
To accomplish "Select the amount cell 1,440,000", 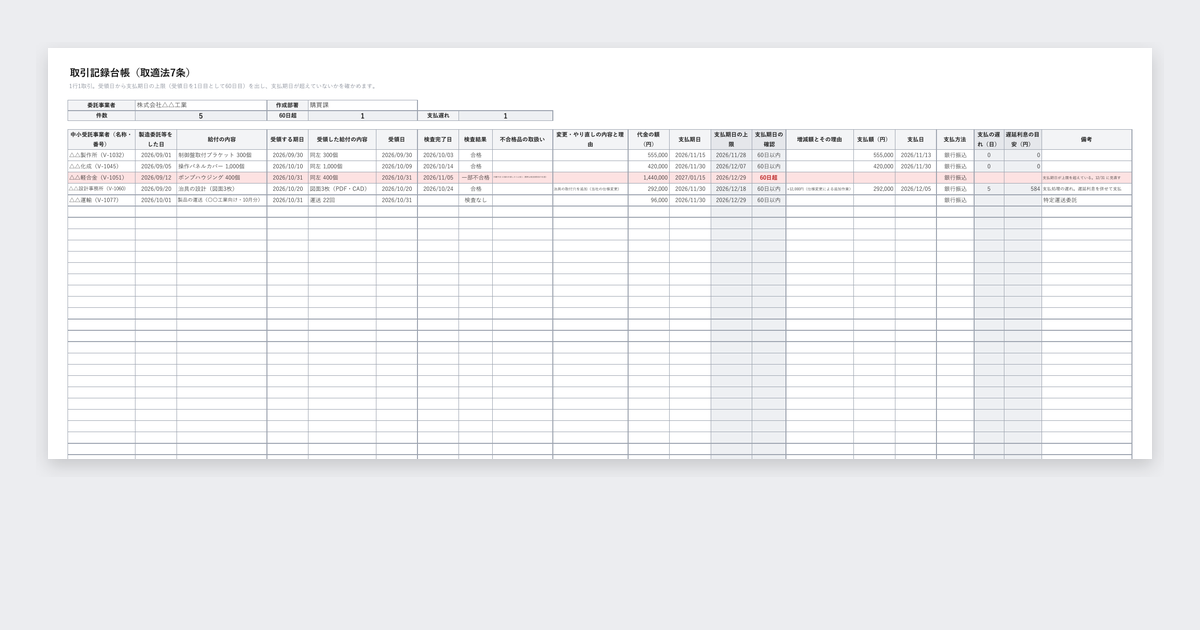I will point(649,178).
